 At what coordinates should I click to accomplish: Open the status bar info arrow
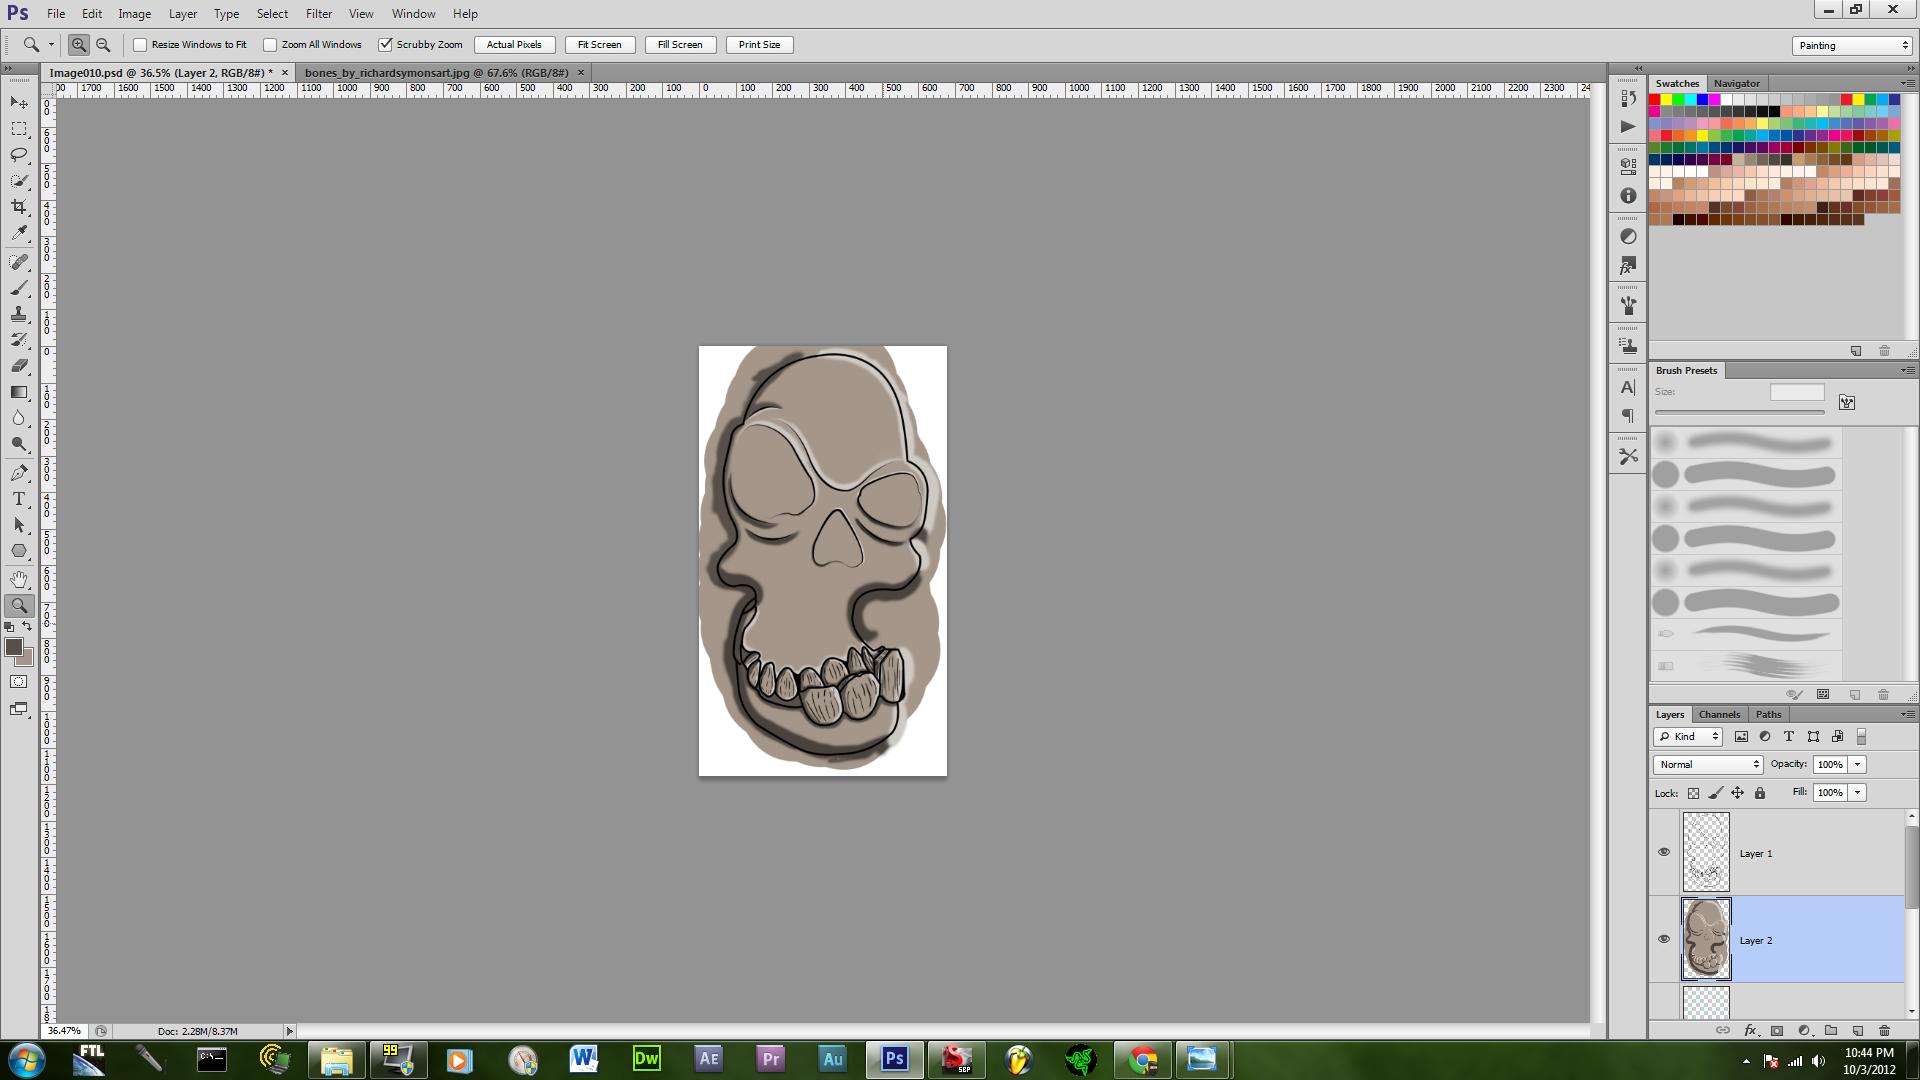tap(290, 1031)
